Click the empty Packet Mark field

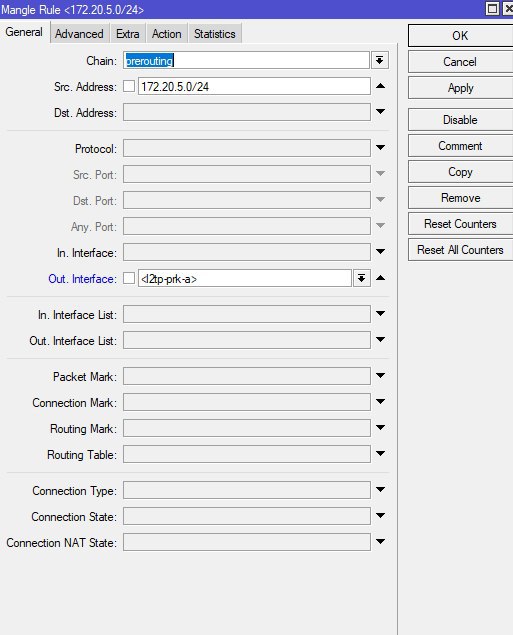coord(247,376)
